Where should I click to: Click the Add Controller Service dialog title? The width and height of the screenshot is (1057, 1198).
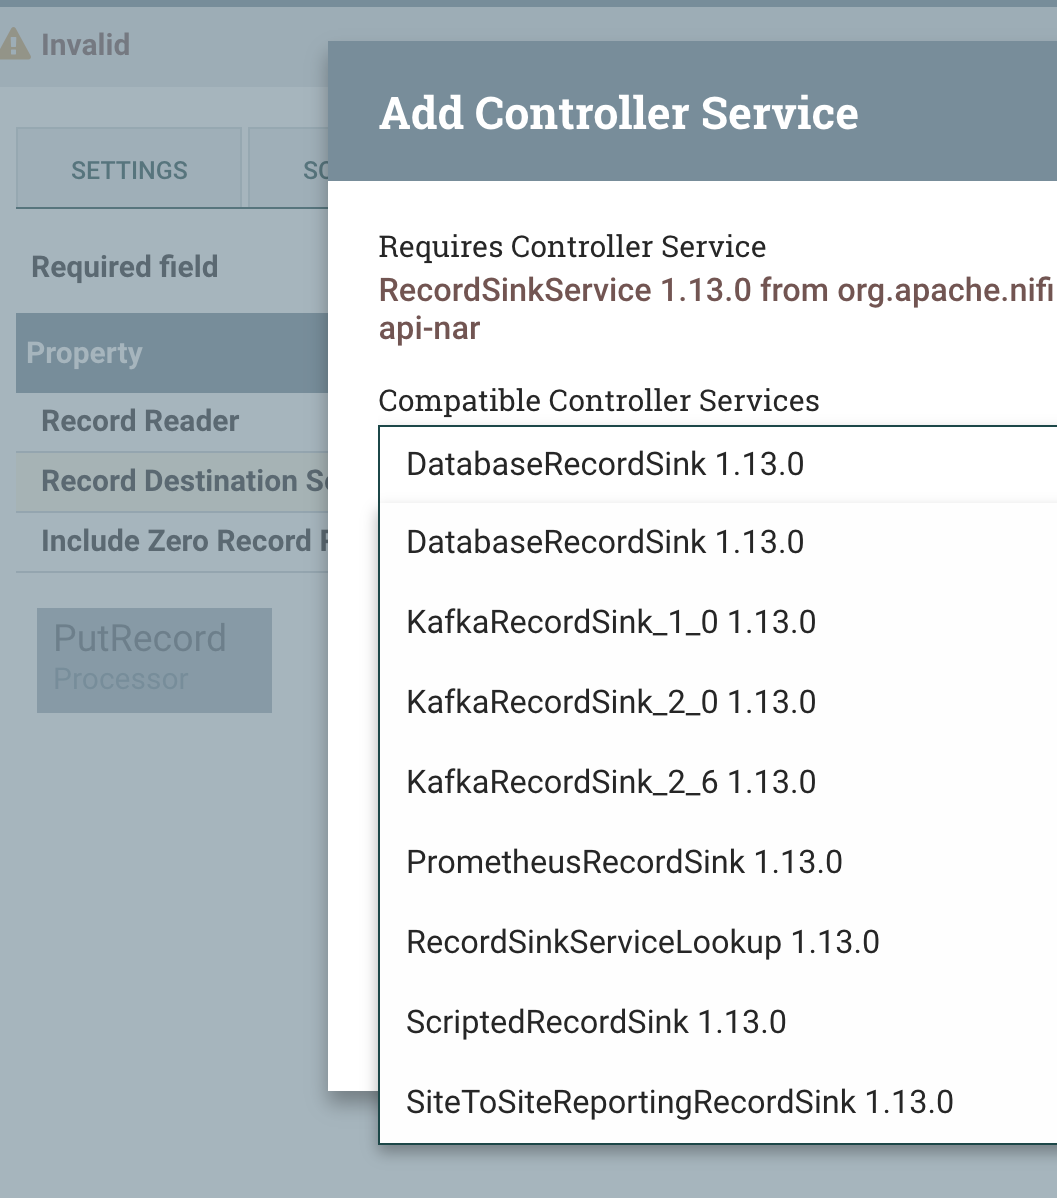coord(619,113)
